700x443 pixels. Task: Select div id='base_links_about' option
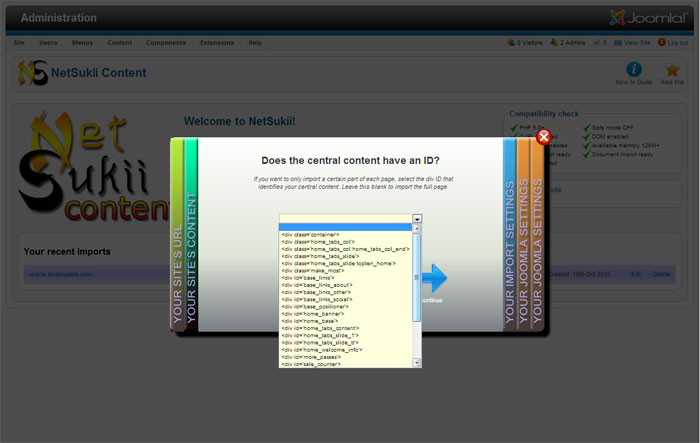[x=345, y=285]
